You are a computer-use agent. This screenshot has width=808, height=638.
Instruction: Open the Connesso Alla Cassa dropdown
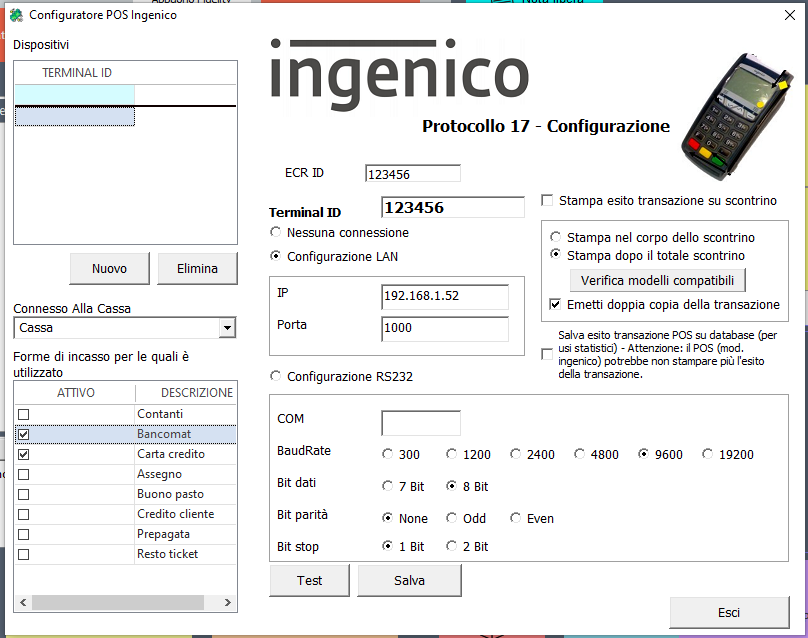point(227,328)
